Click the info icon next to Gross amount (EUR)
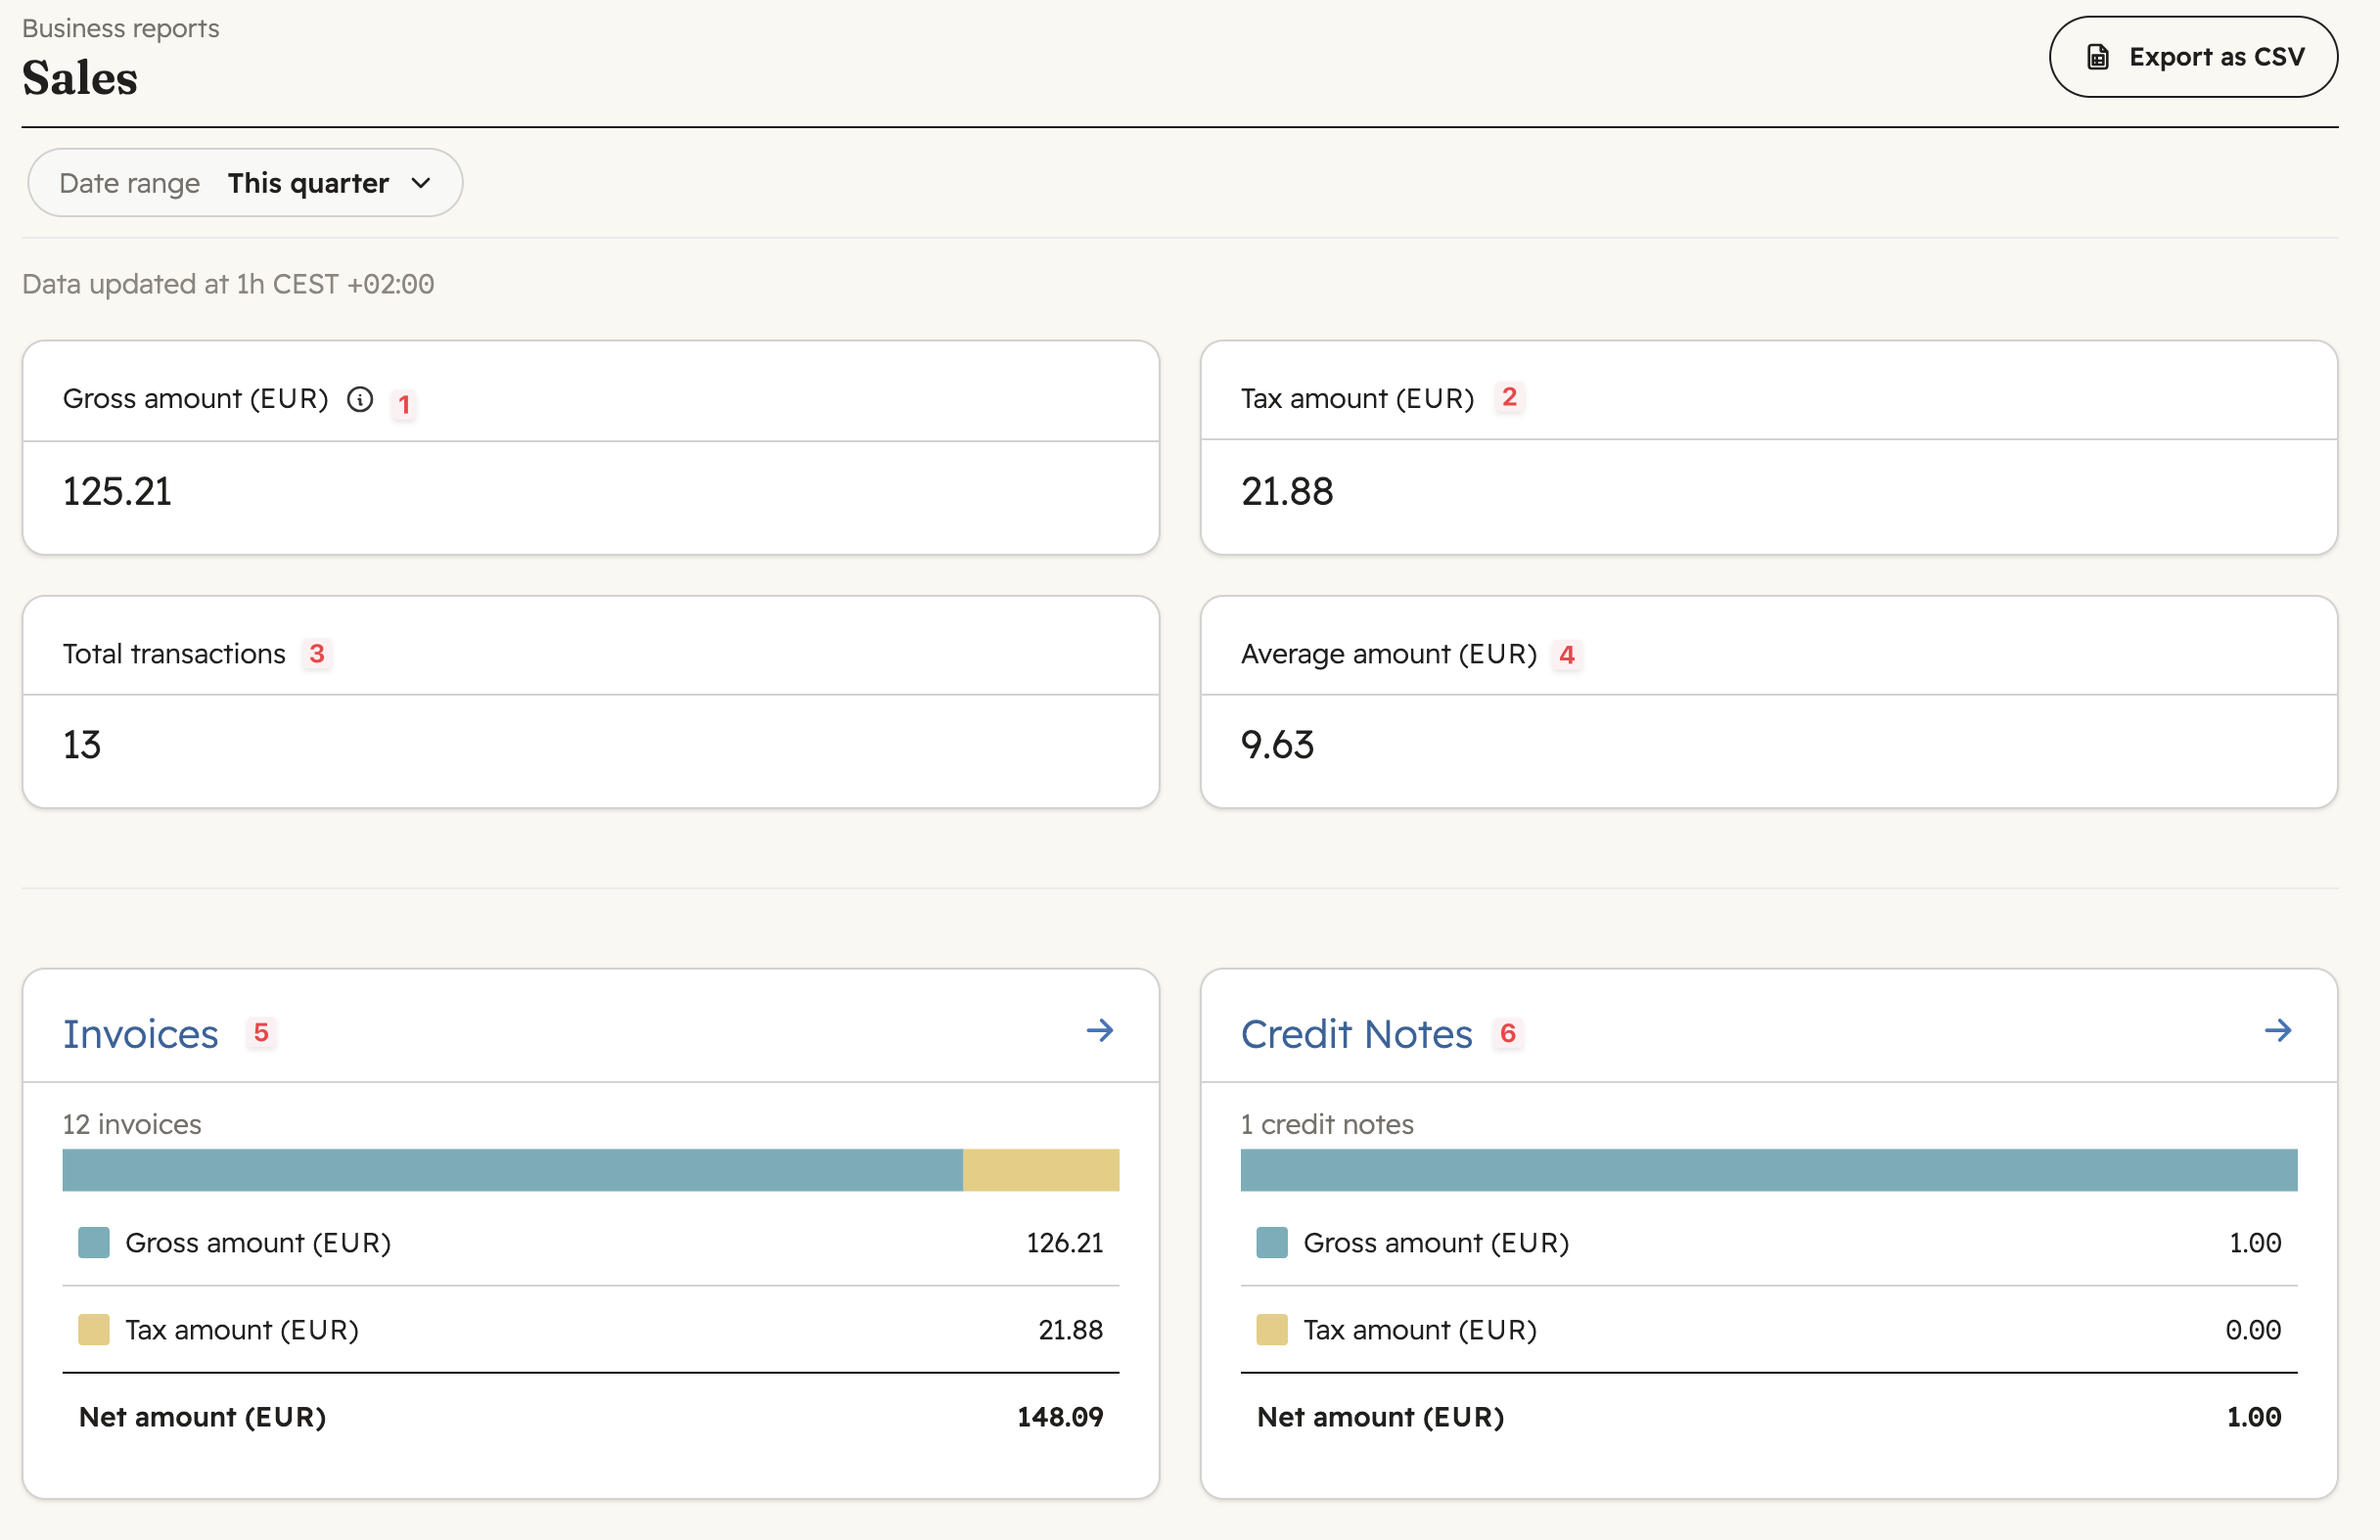 tap(360, 399)
